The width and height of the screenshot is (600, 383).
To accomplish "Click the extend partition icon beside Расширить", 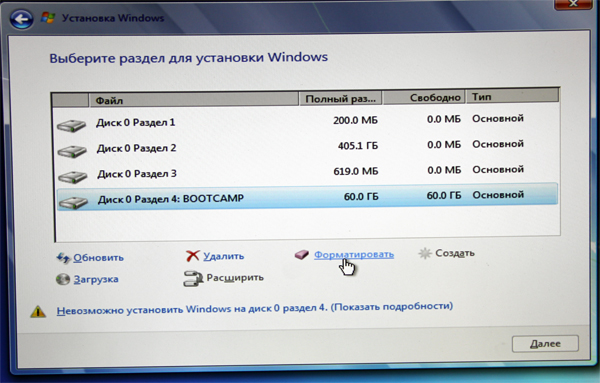I will point(192,279).
